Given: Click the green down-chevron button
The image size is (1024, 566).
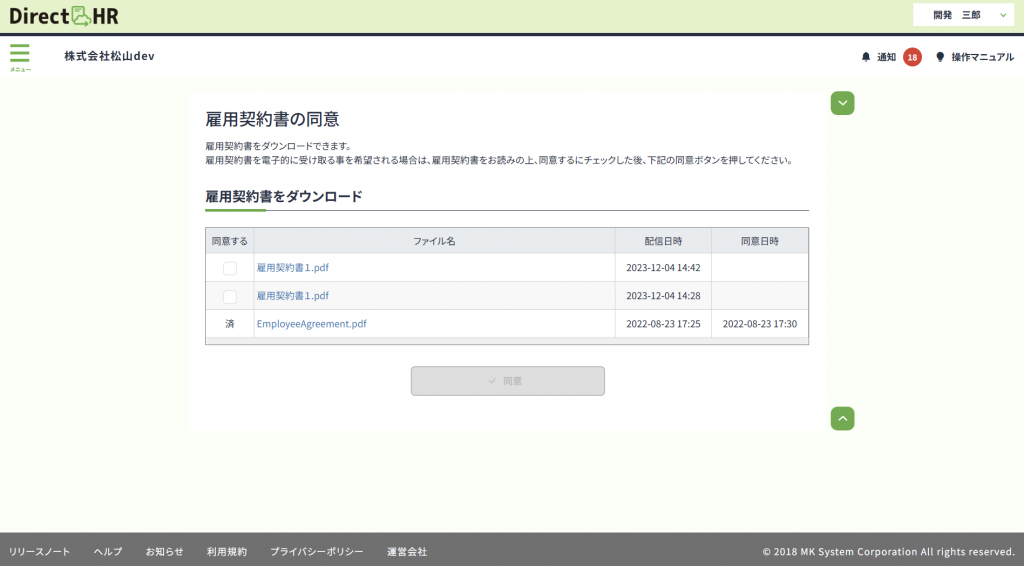Looking at the screenshot, I should [842, 103].
